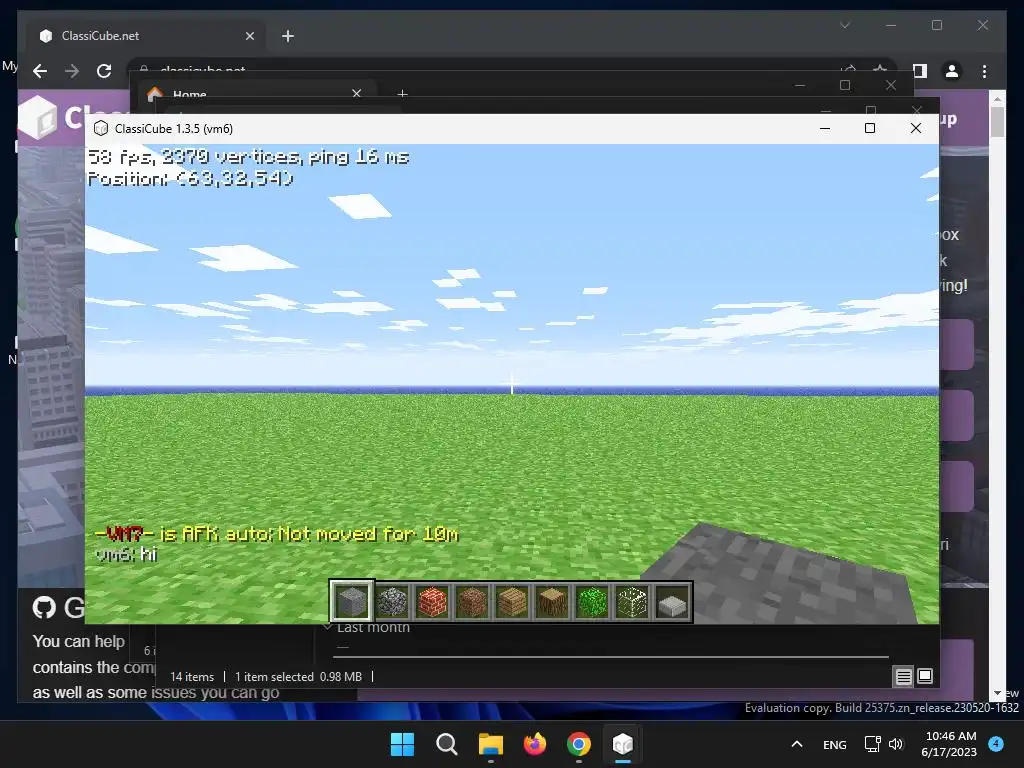Open the Windows Start menu
Viewport: 1024px width, 768px height.
pyautogui.click(x=402, y=744)
